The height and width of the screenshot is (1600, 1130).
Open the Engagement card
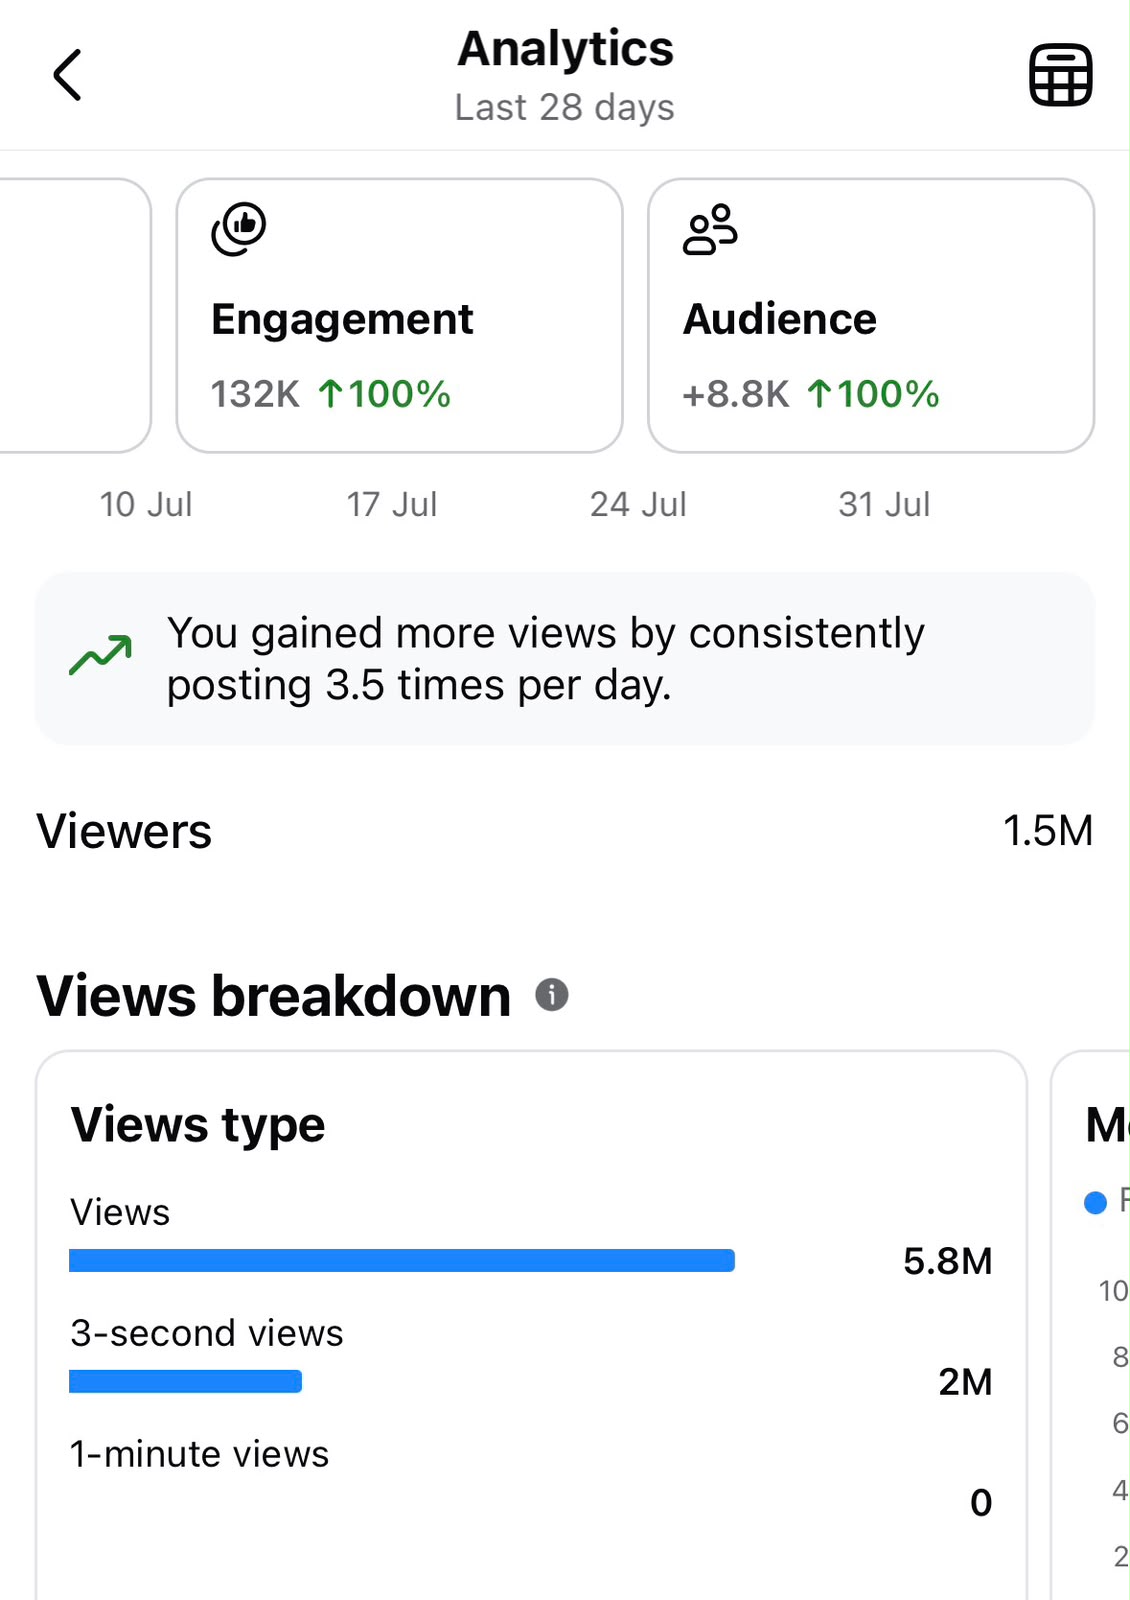coord(400,316)
